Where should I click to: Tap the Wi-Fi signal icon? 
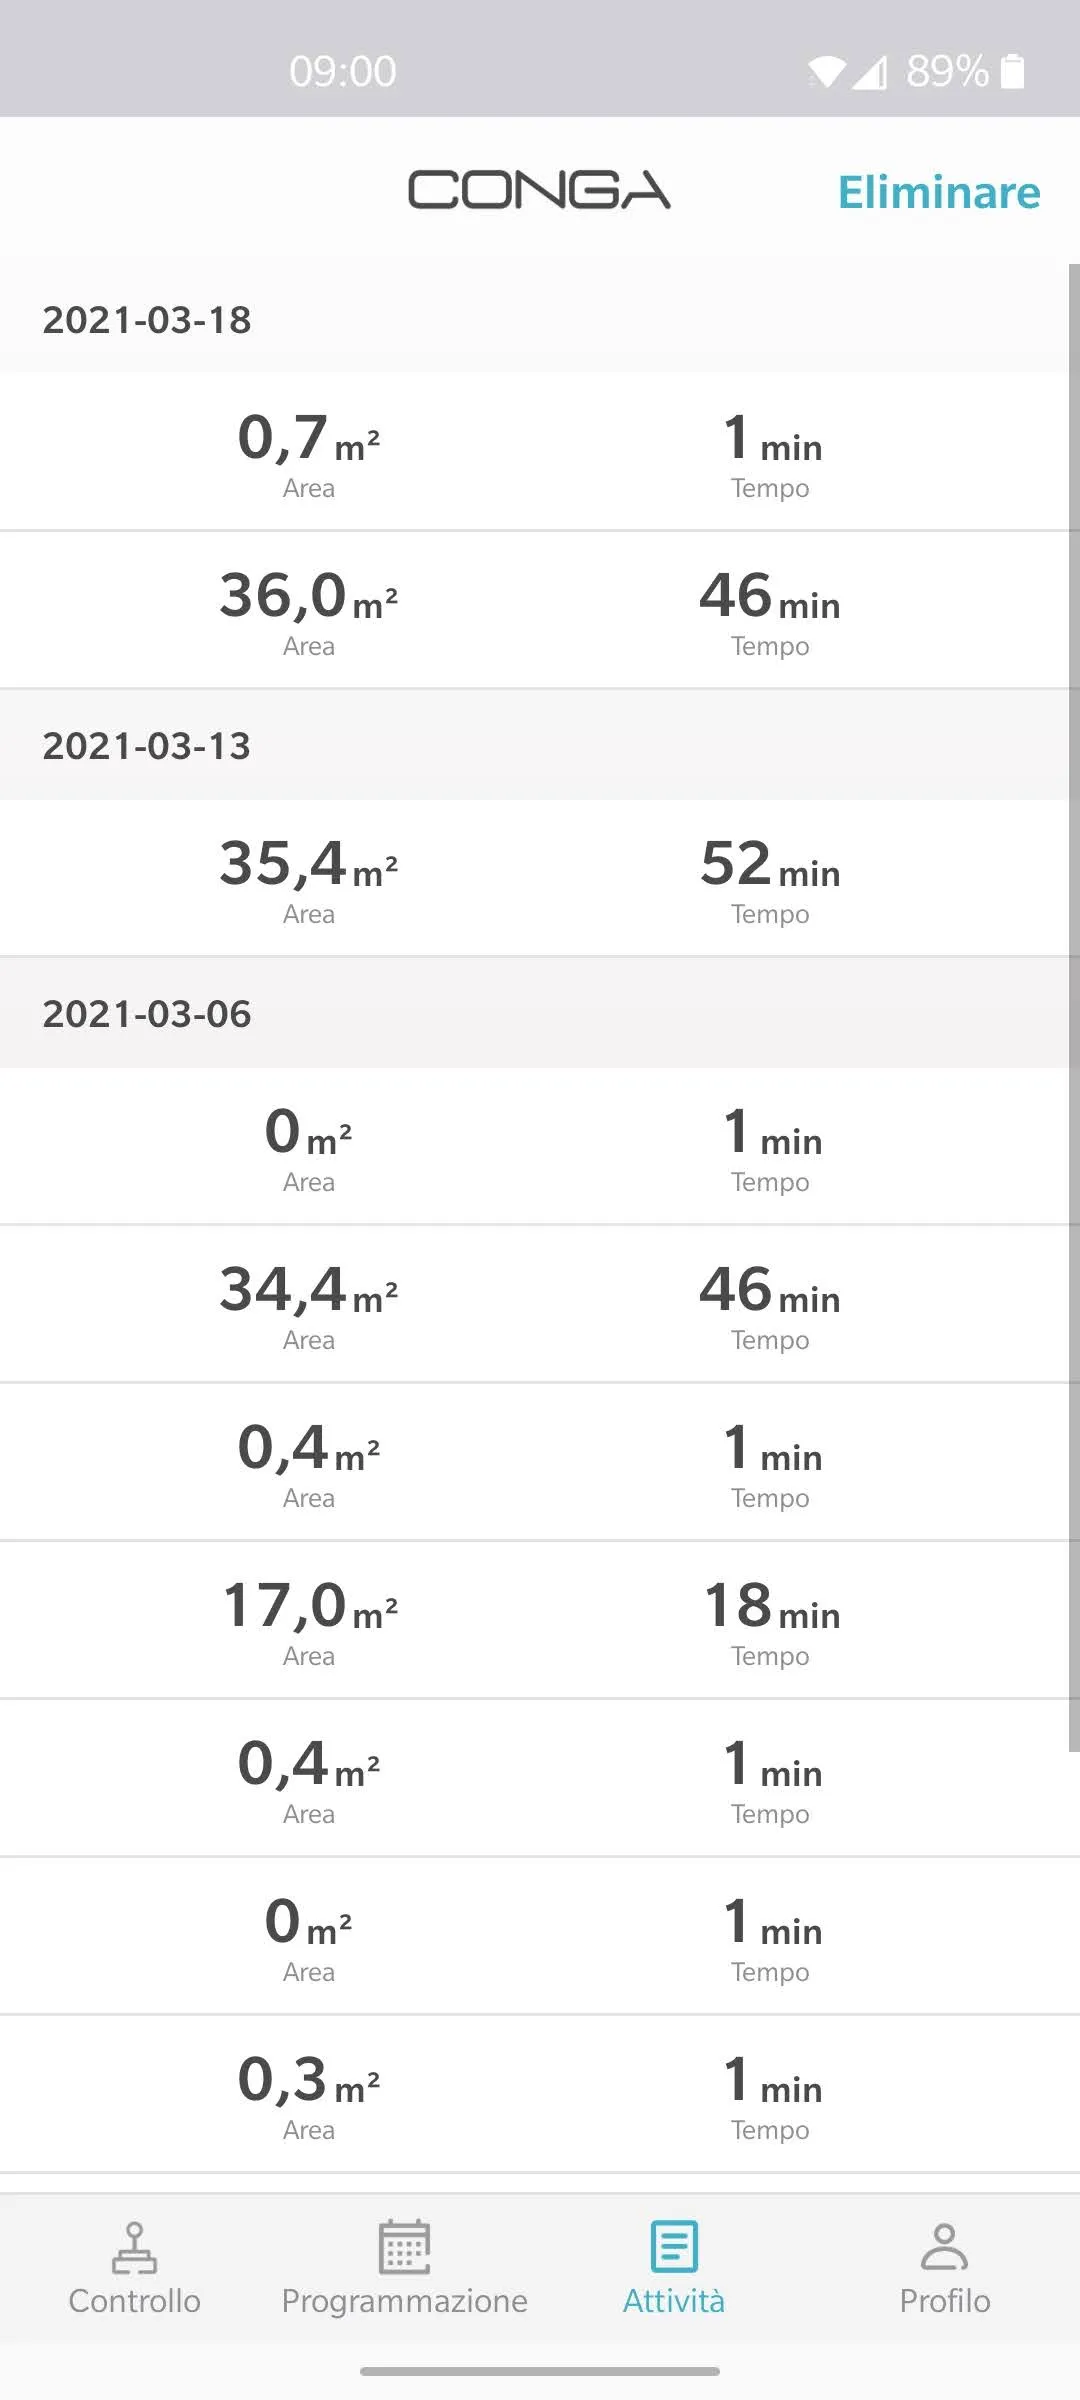[826, 71]
